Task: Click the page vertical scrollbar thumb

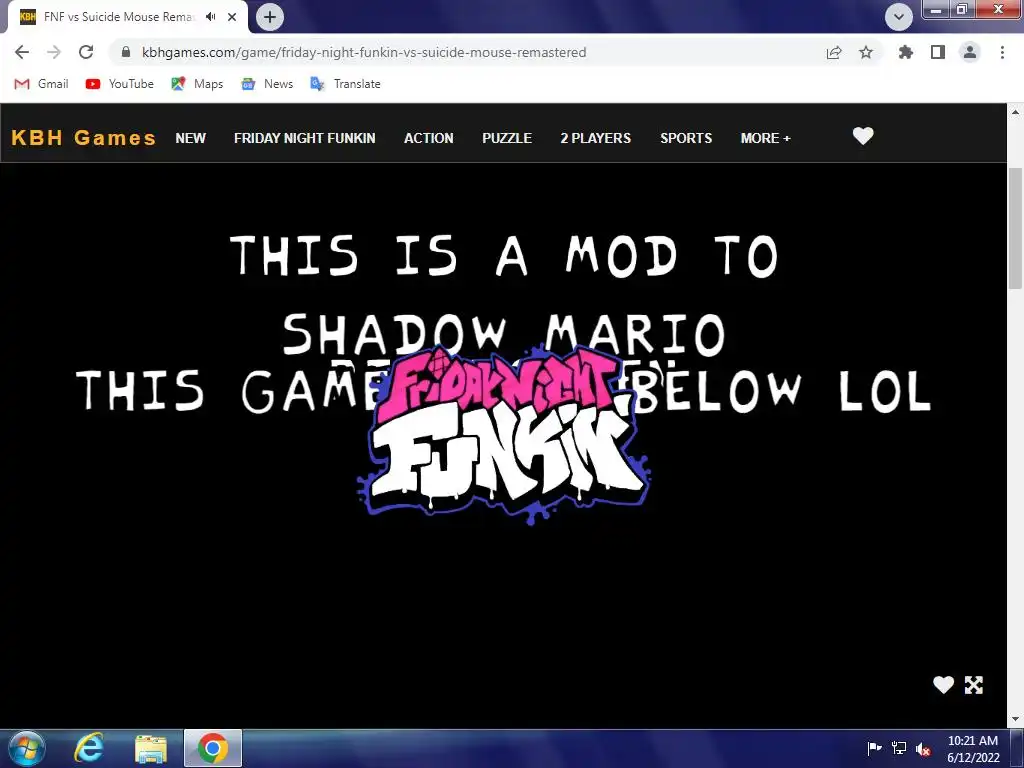Action: [x=1016, y=227]
